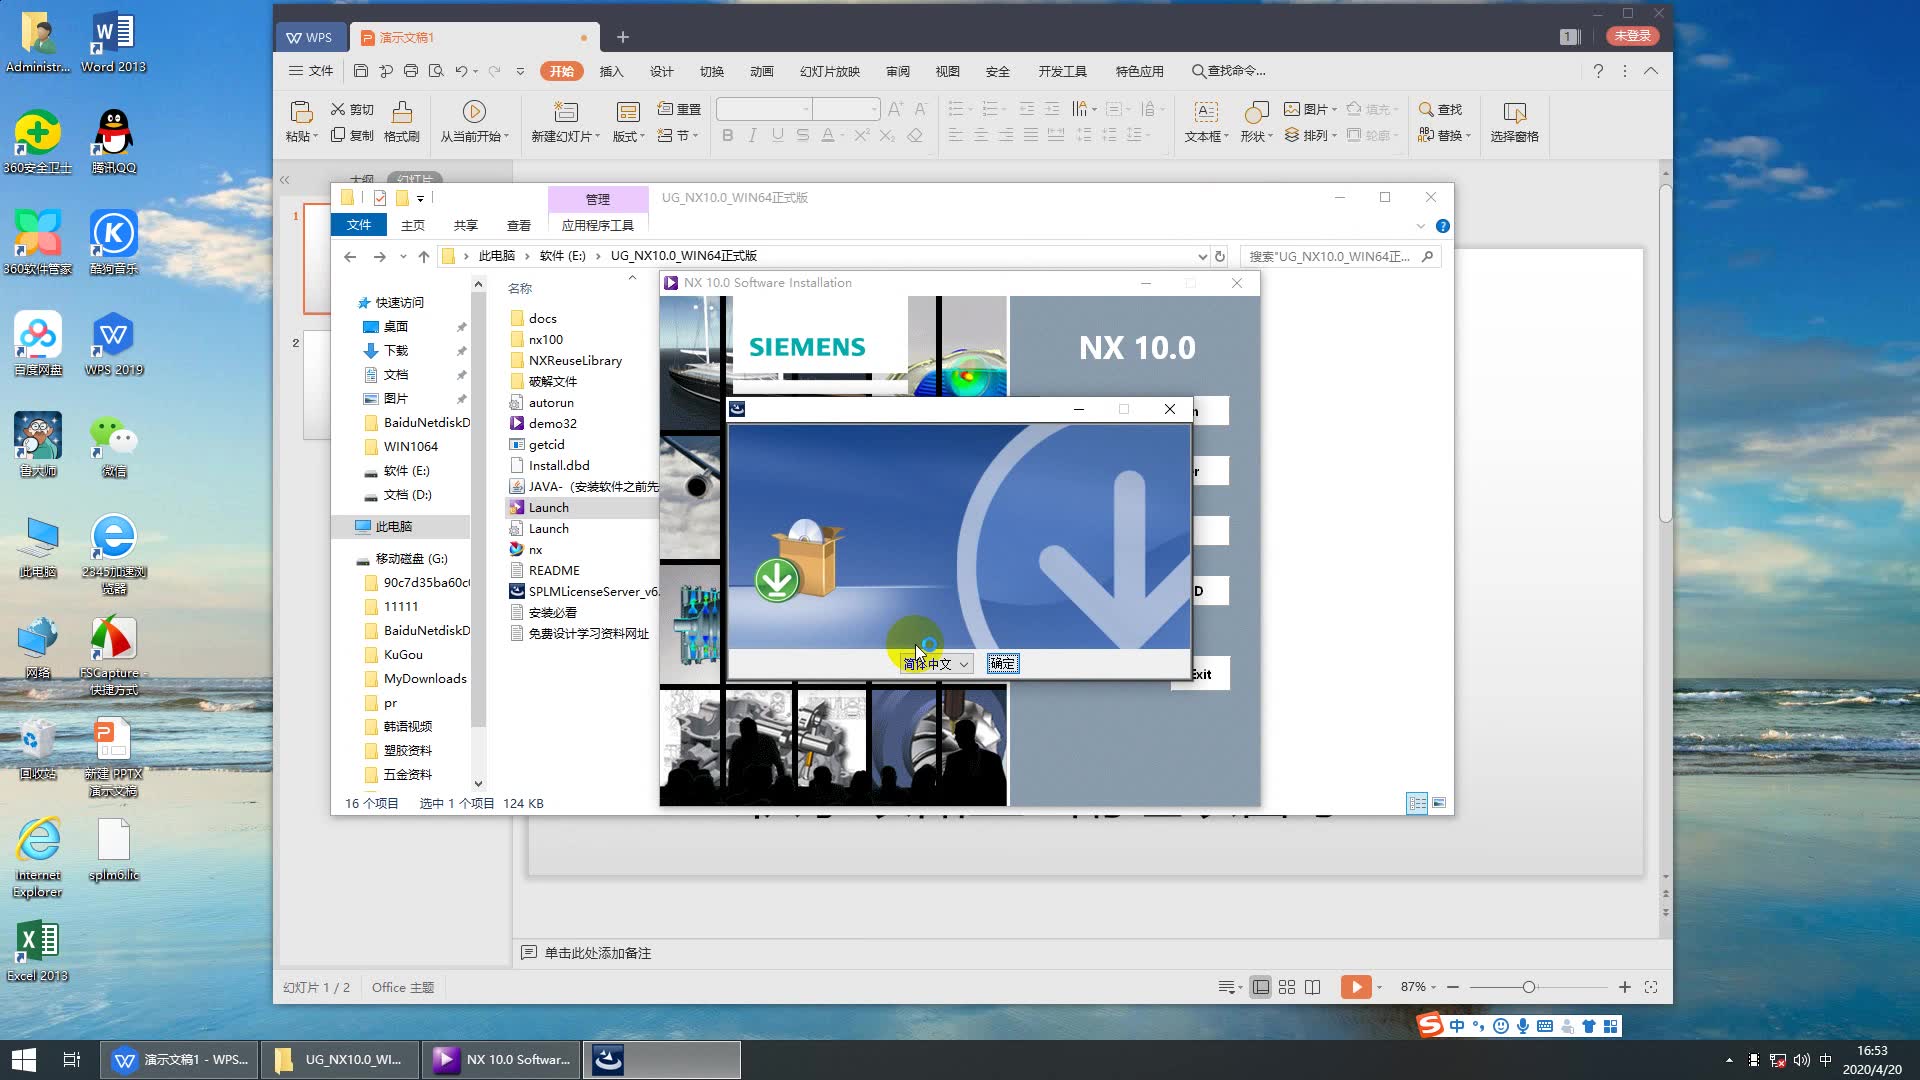Select the Format Painter brush
The width and height of the screenshot is (1920, 1080).
click(402, 111)
